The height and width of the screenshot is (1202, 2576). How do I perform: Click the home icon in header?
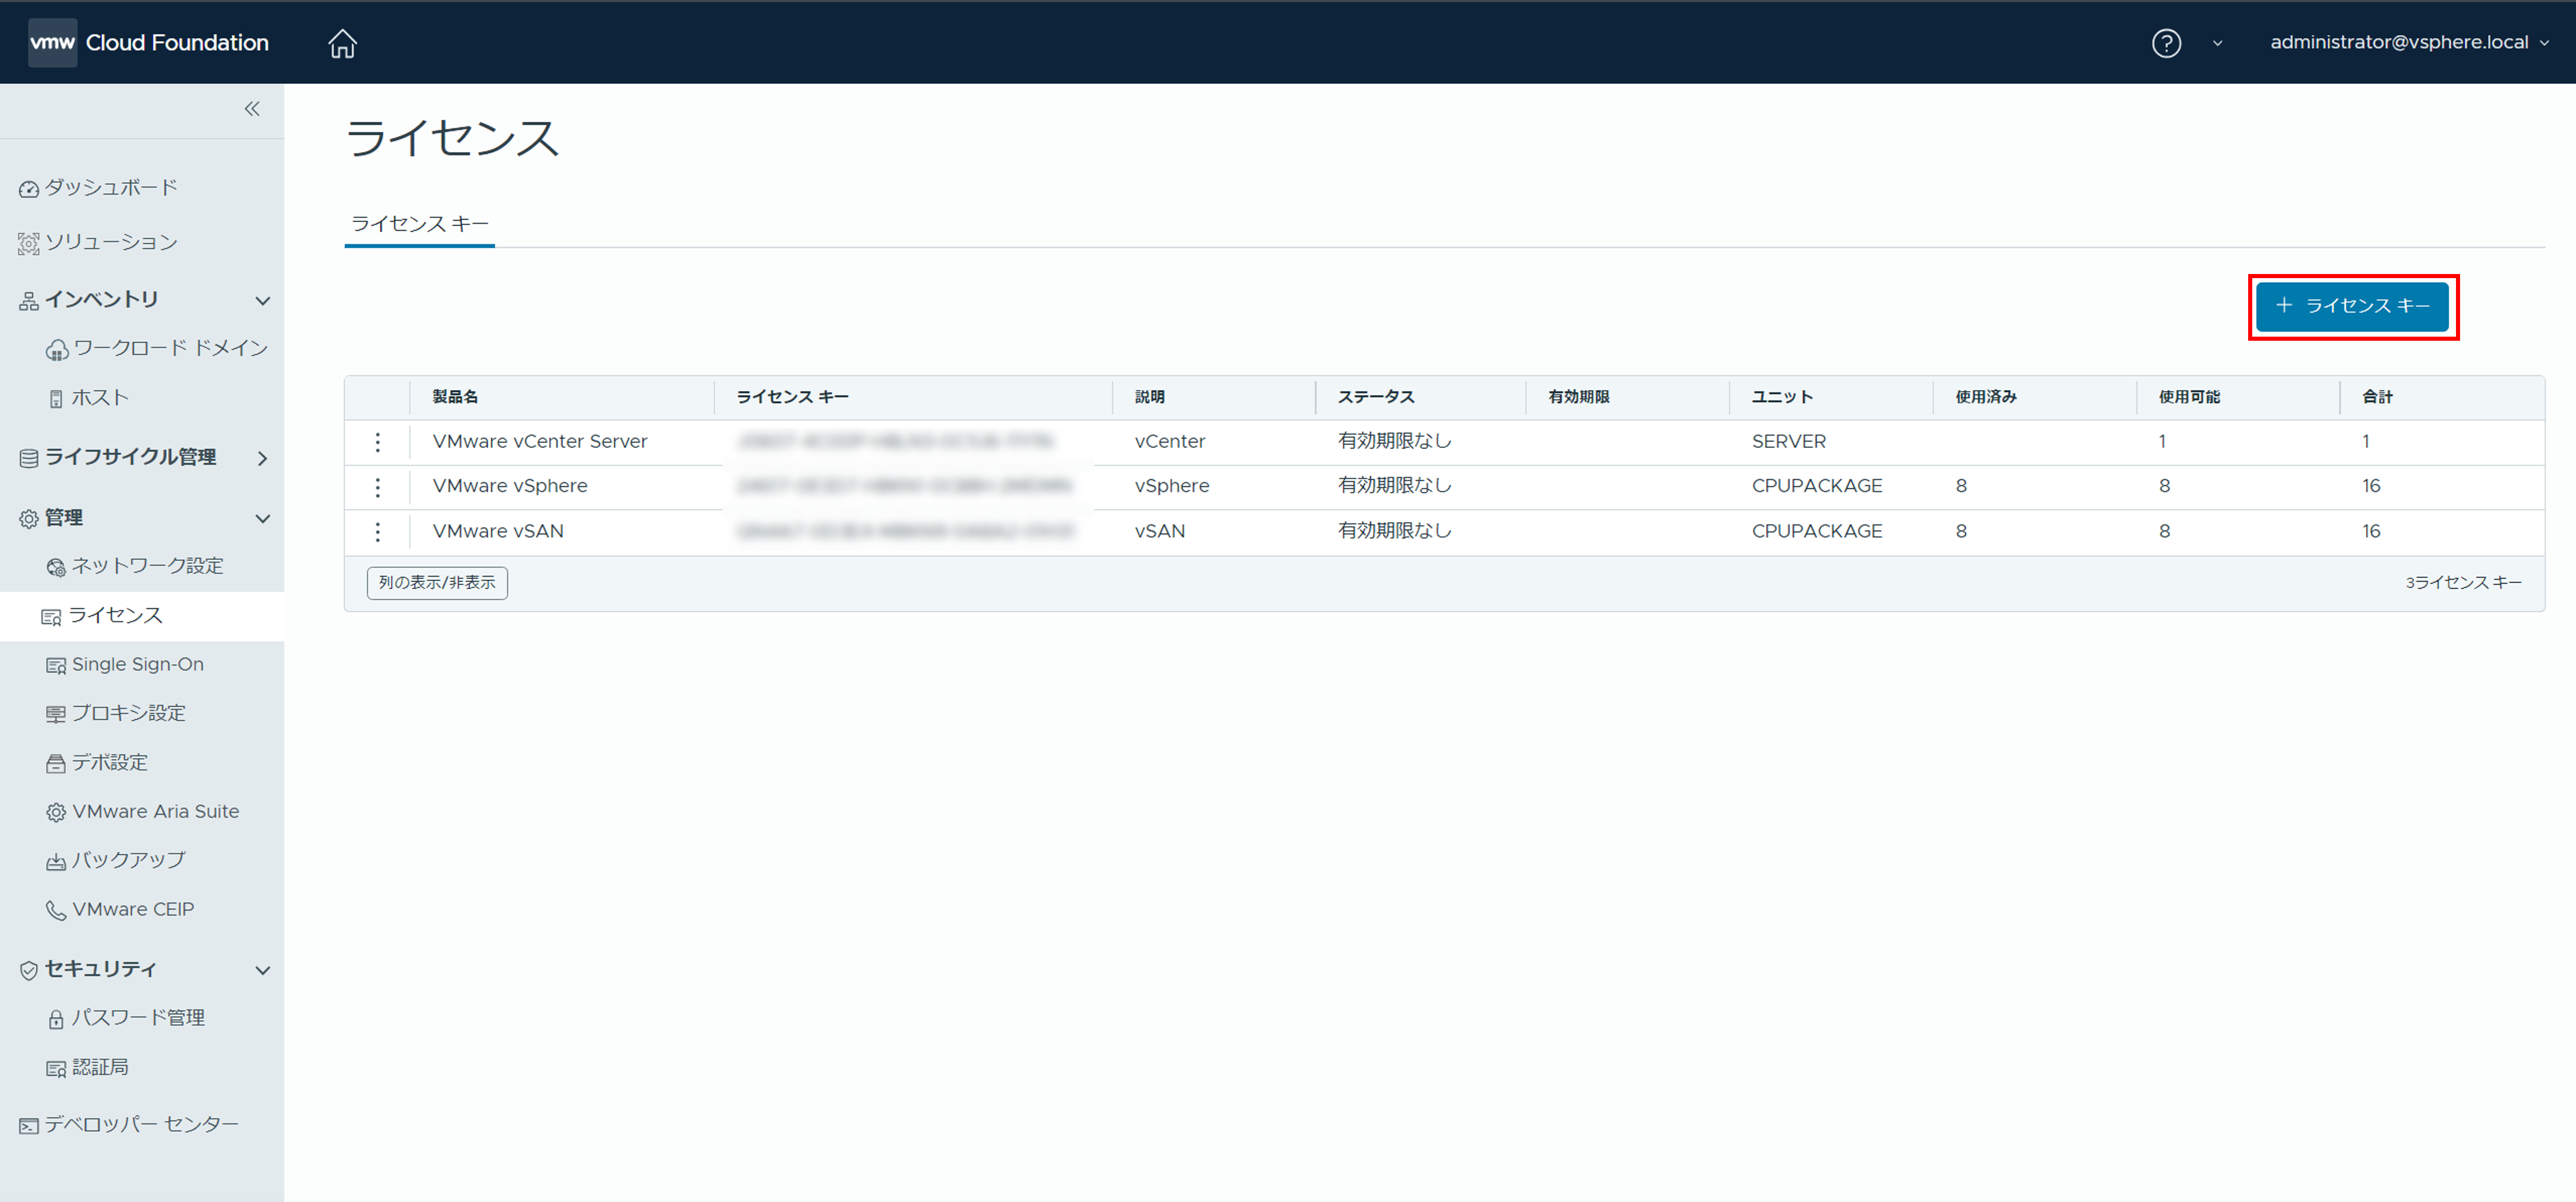pos(342,43)
